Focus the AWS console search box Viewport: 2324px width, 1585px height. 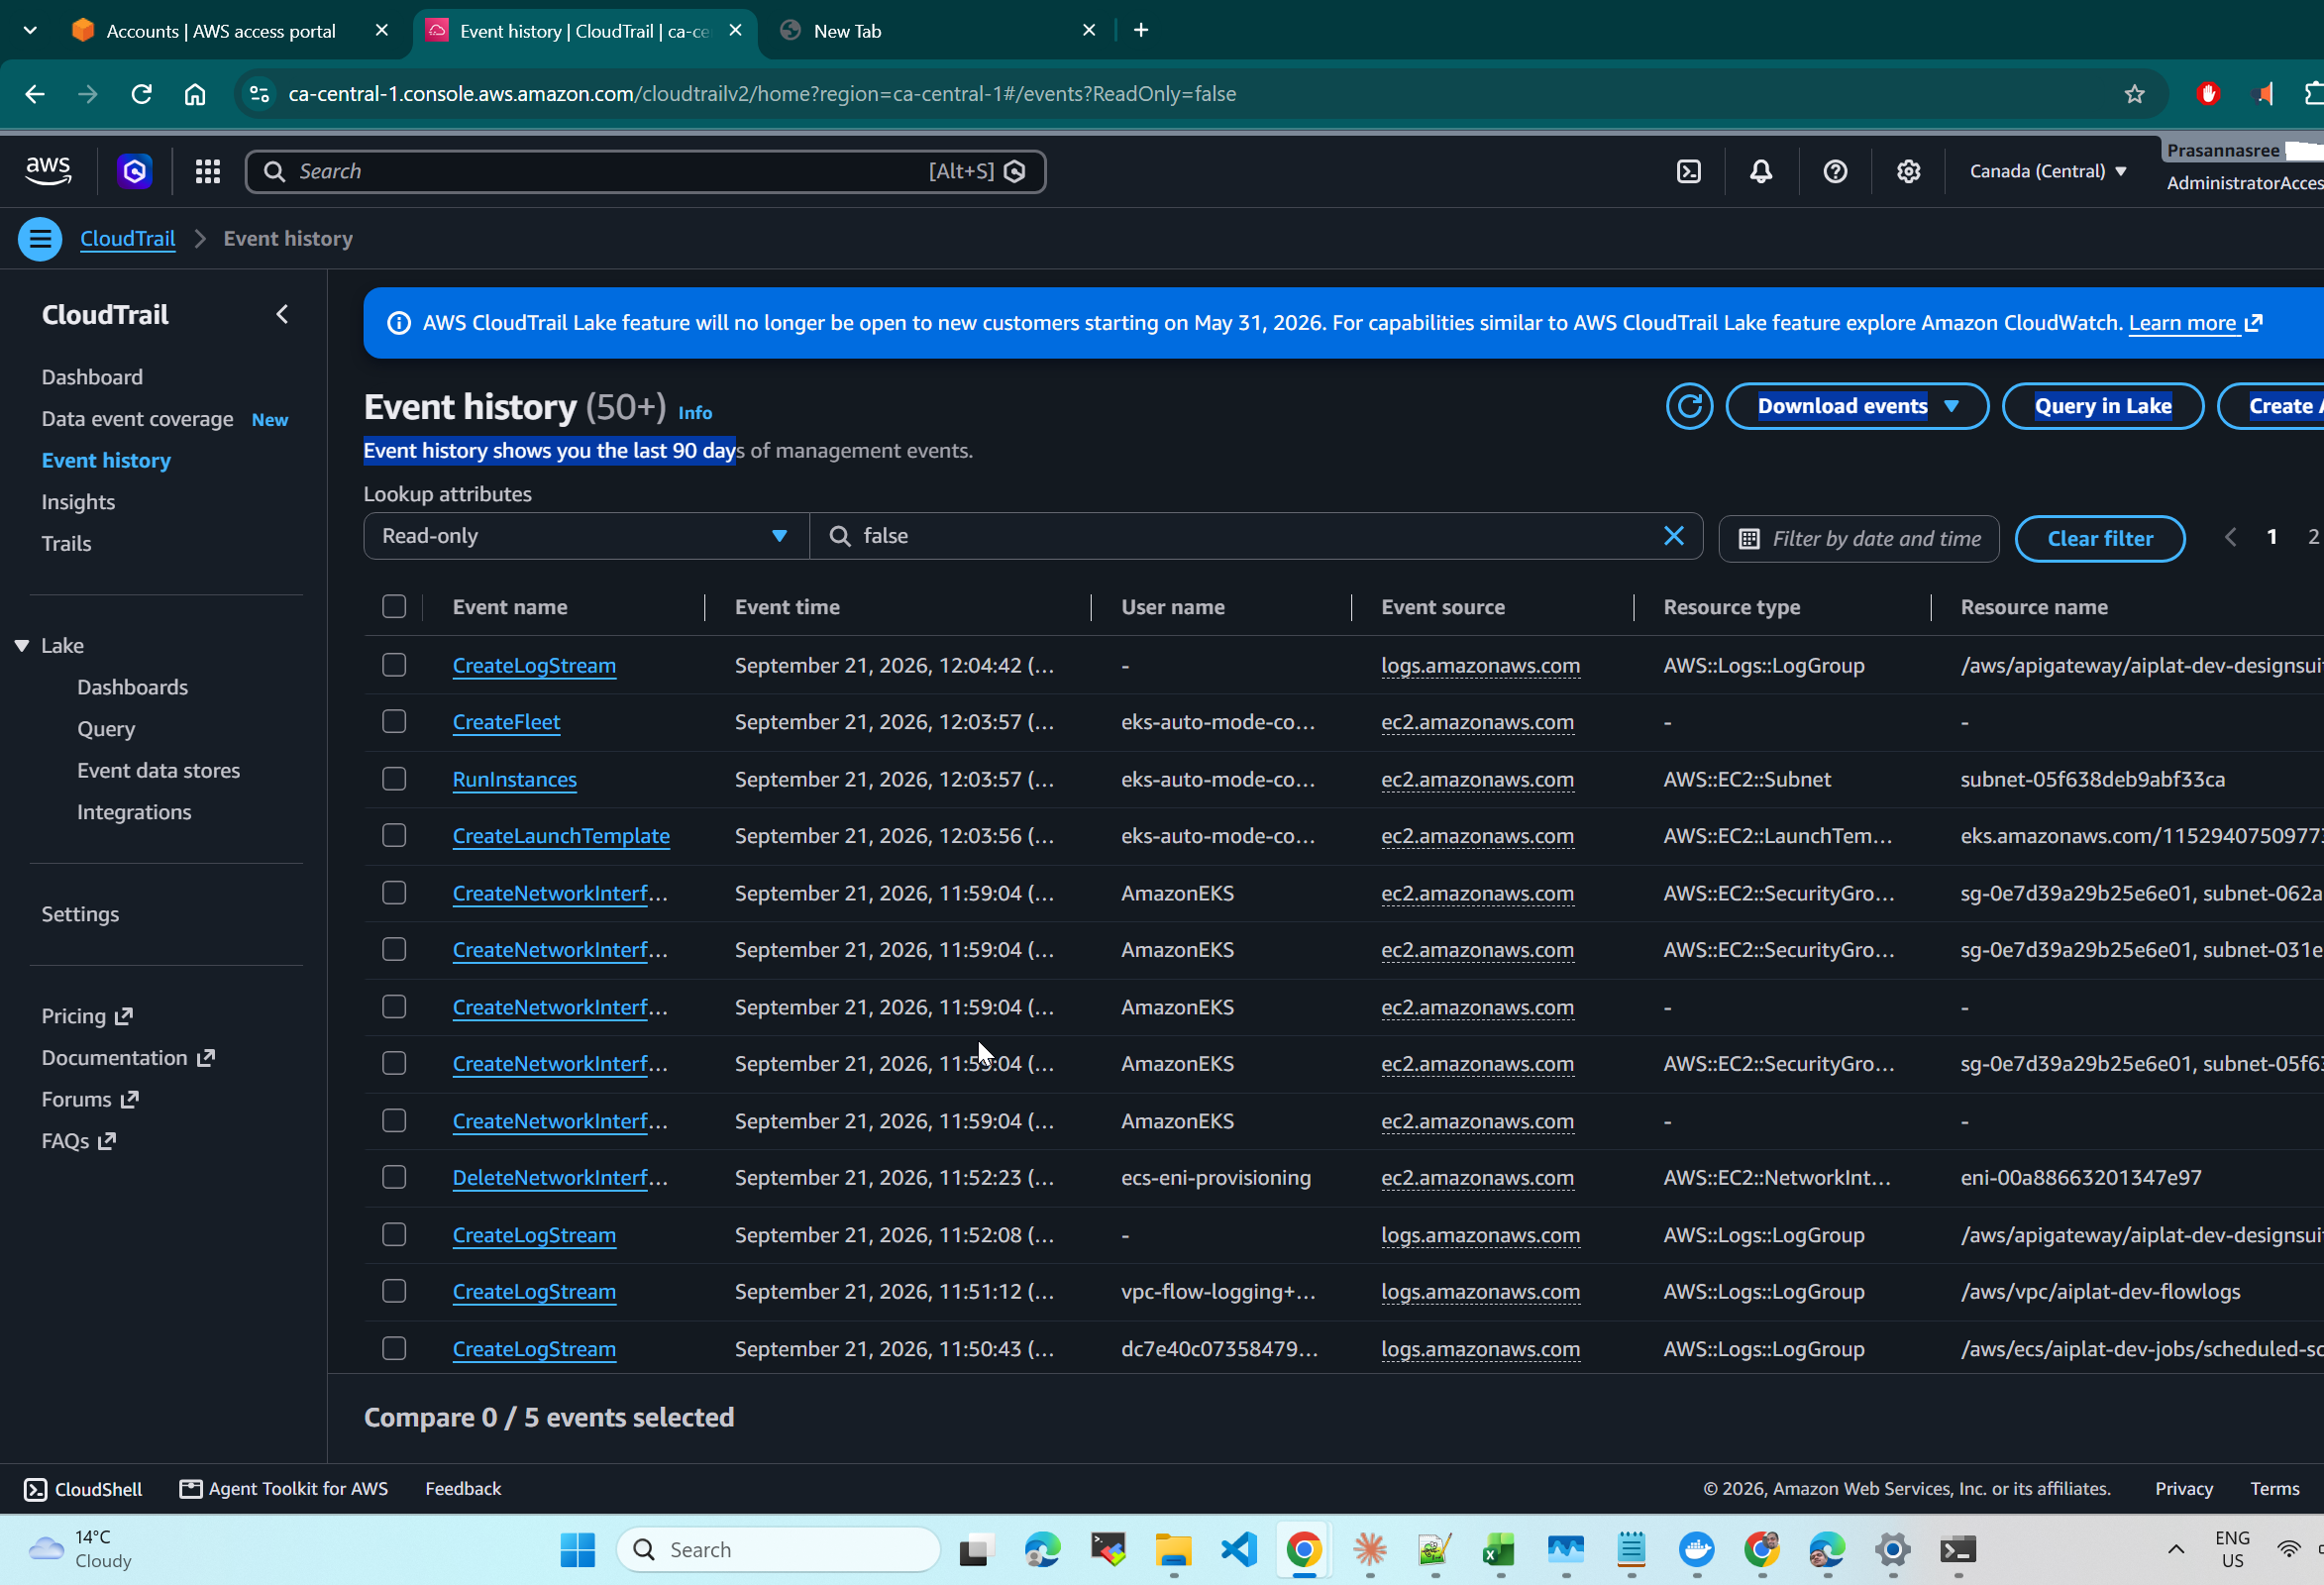pyautogui.click(x=645, y=171)
